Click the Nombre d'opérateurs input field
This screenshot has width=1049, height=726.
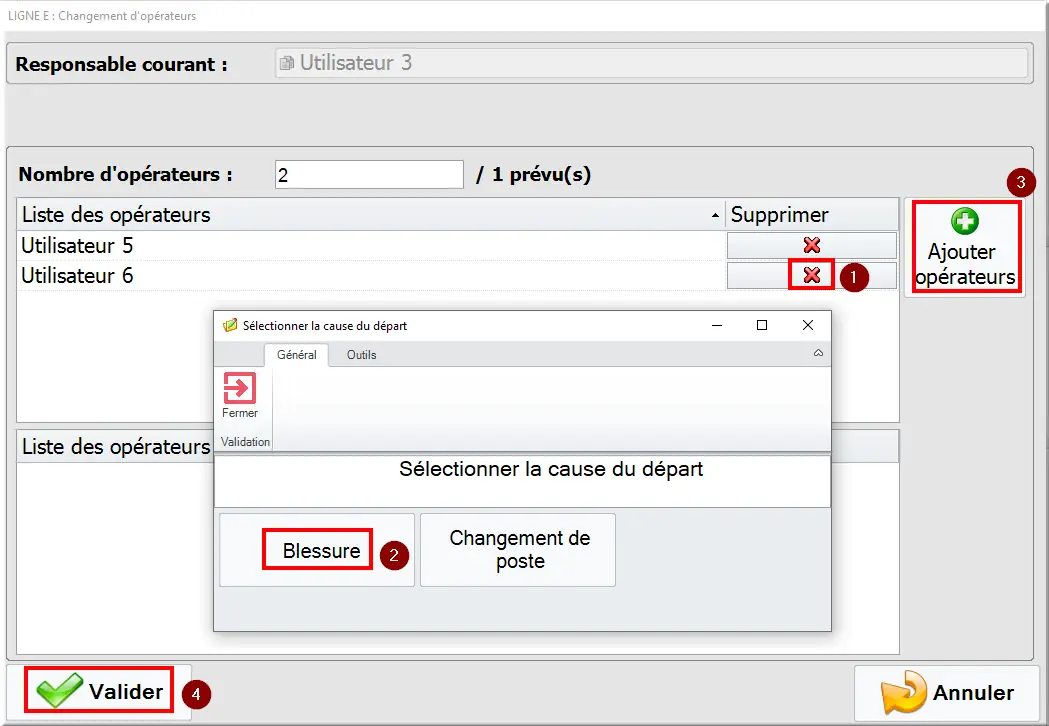(x=369, y=175)
